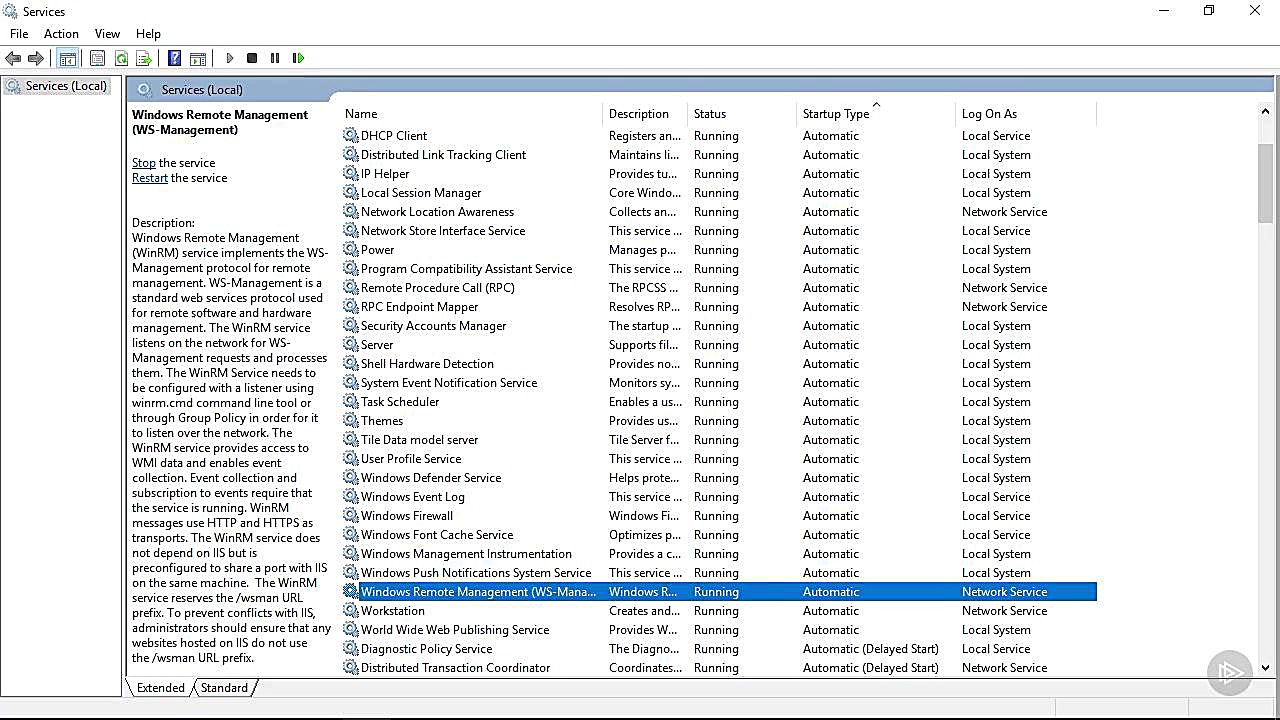The width and height of the screenshot is (1280, 720).
Task: Click the gear icon beside DHCP Client
Action: [x=350, y=135]
